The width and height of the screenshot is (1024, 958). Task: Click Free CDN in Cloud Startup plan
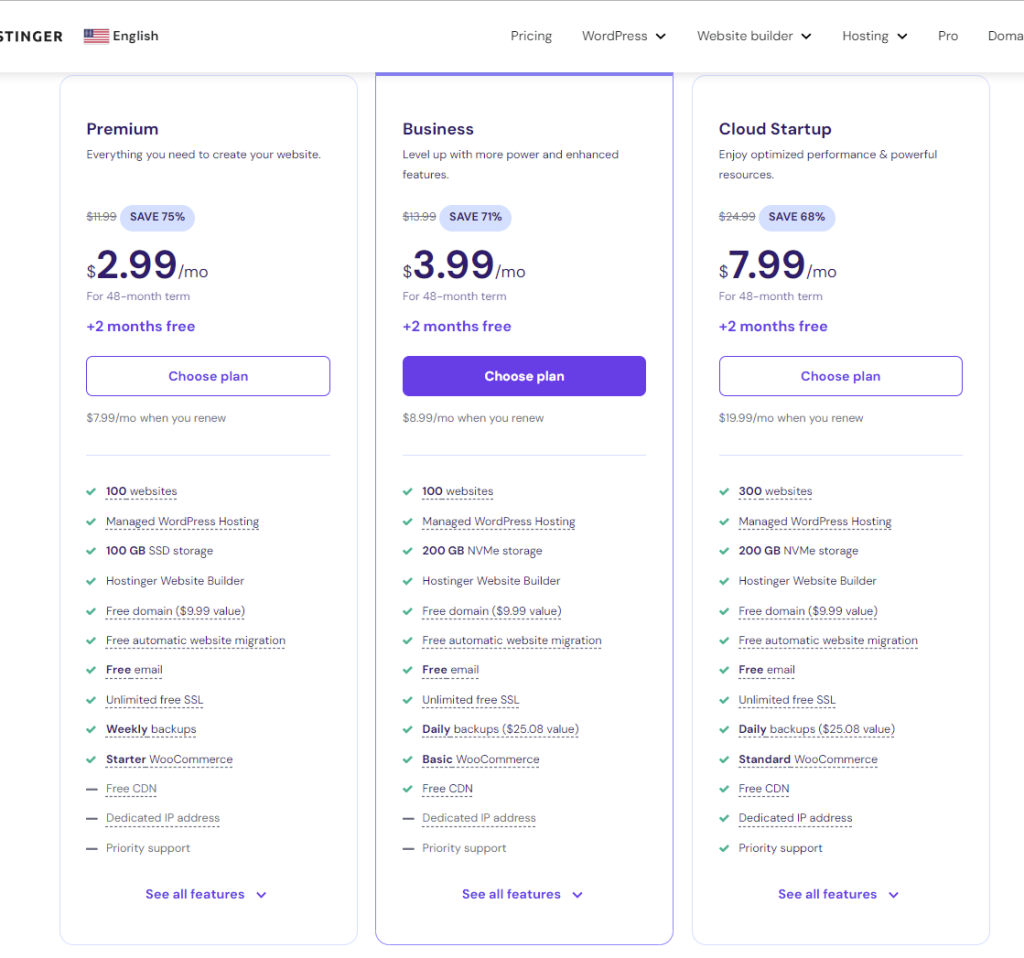763,788
